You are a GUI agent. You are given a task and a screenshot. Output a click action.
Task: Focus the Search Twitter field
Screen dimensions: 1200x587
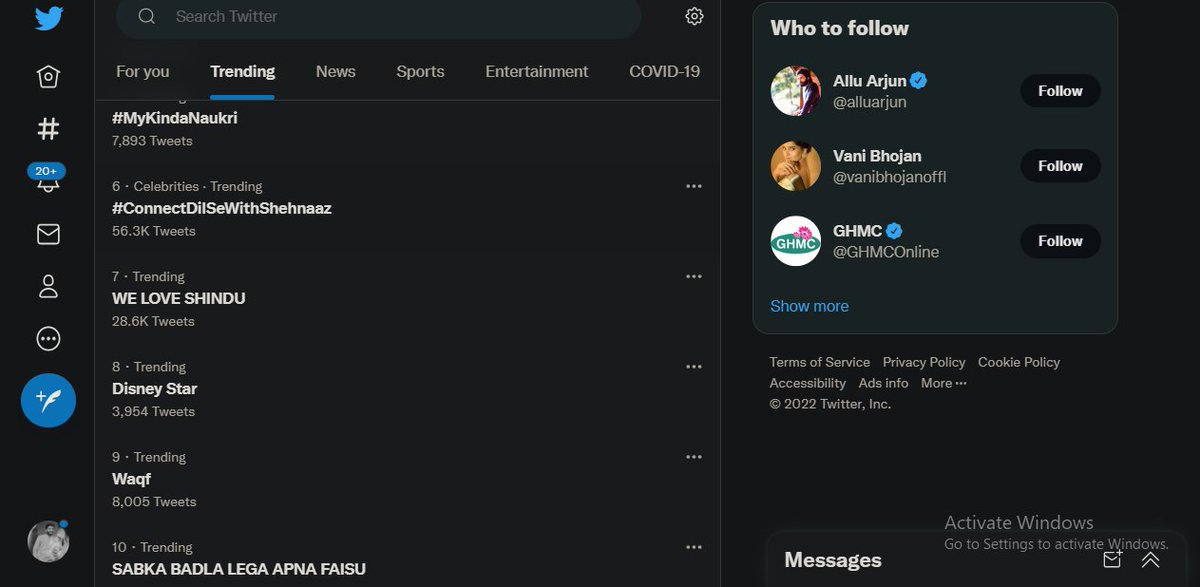tap(378, 17)
